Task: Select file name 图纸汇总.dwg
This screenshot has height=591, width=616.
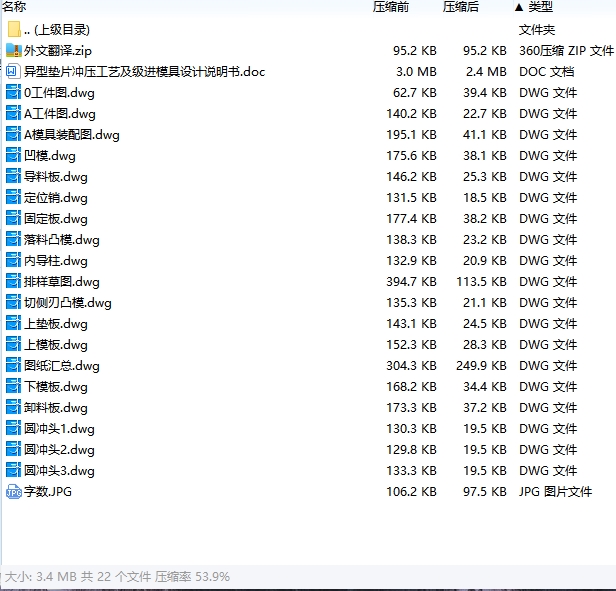Action: 62,366
